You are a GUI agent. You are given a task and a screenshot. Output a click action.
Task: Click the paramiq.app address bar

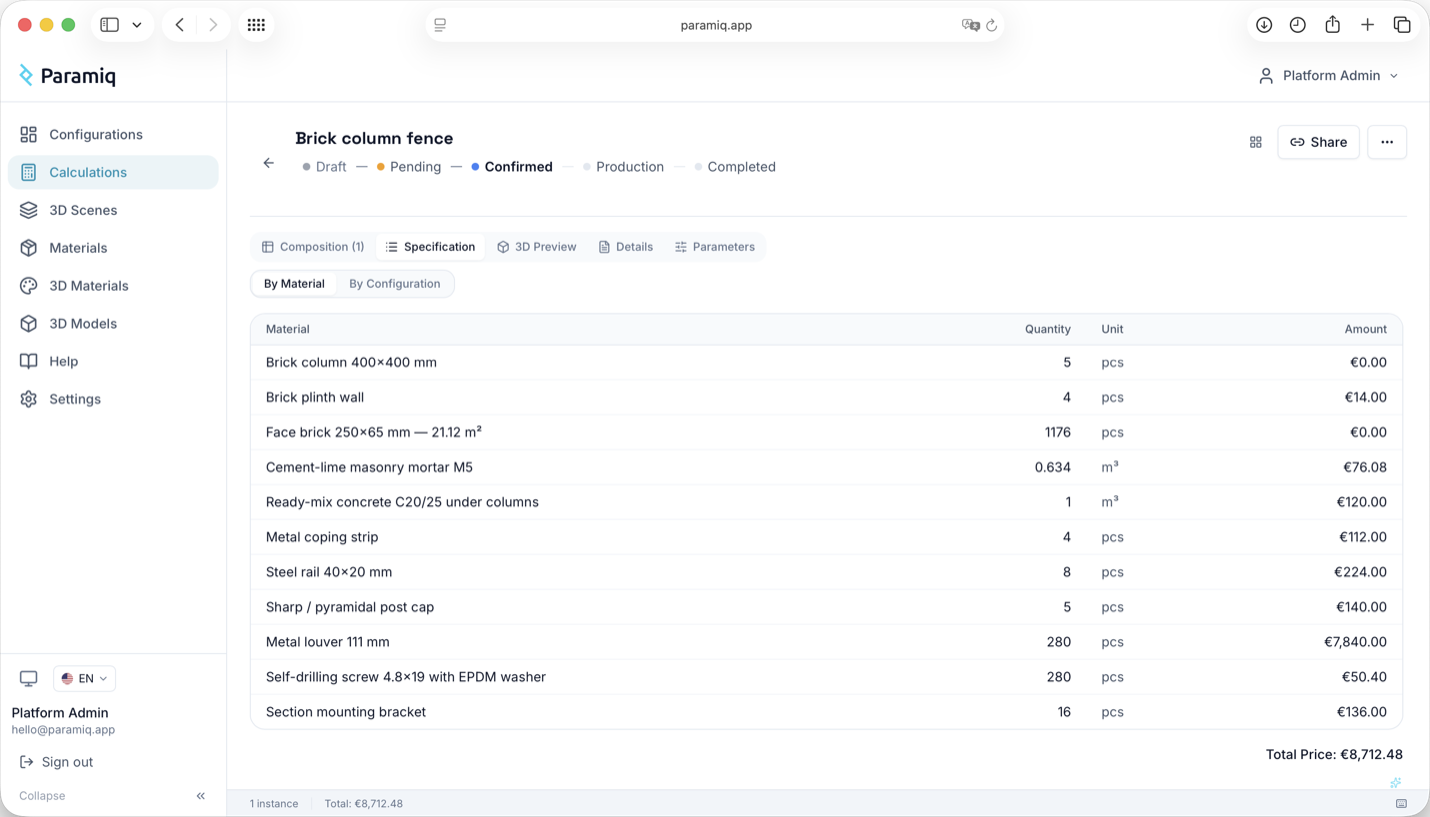(x=715, y=25)
